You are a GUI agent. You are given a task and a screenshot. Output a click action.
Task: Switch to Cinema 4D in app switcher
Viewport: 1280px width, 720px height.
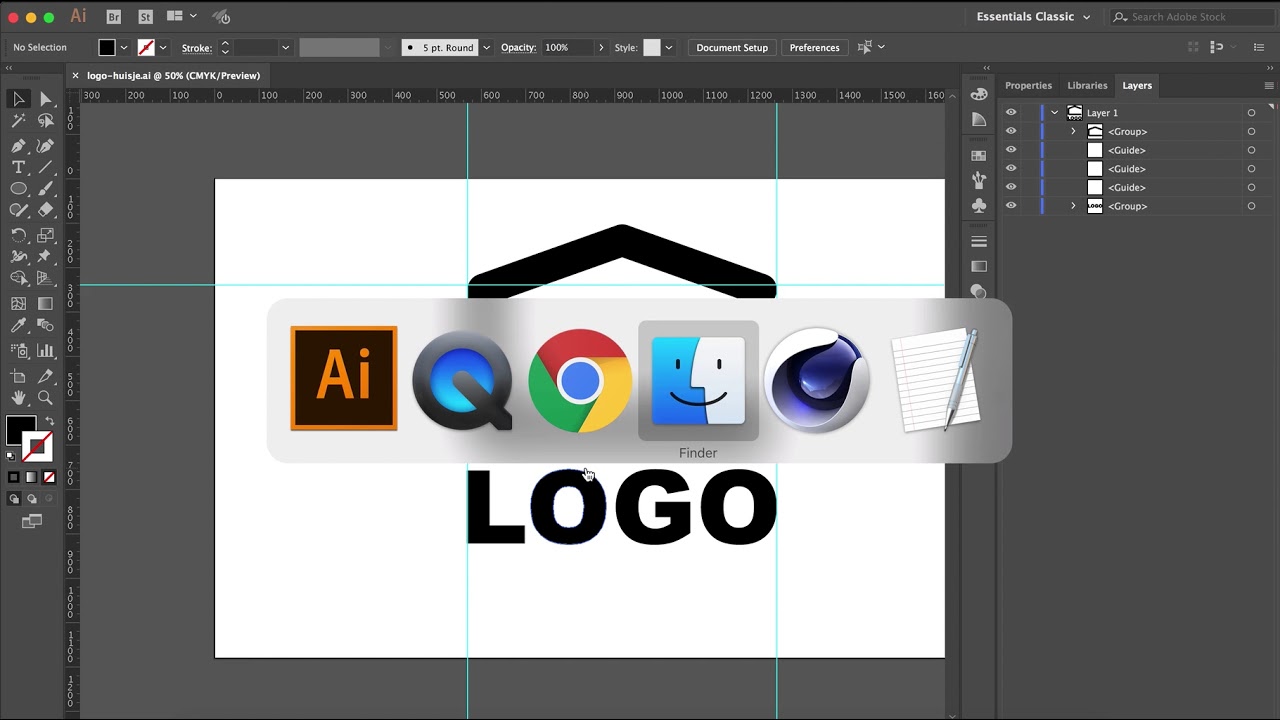816,380
